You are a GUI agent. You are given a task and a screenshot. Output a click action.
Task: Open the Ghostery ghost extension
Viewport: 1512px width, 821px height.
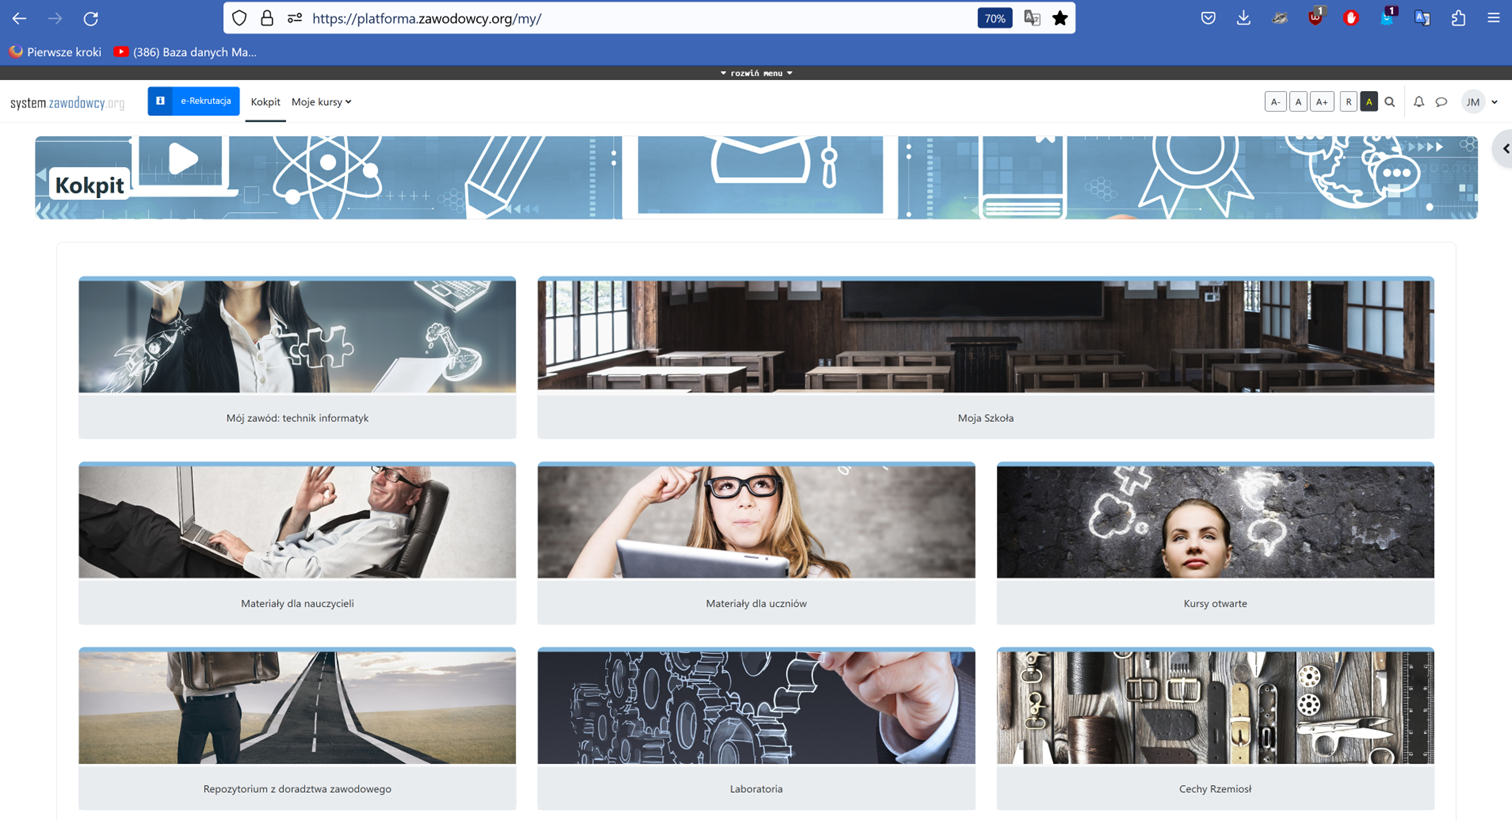pyautogui.click(x=1387, y=17)
